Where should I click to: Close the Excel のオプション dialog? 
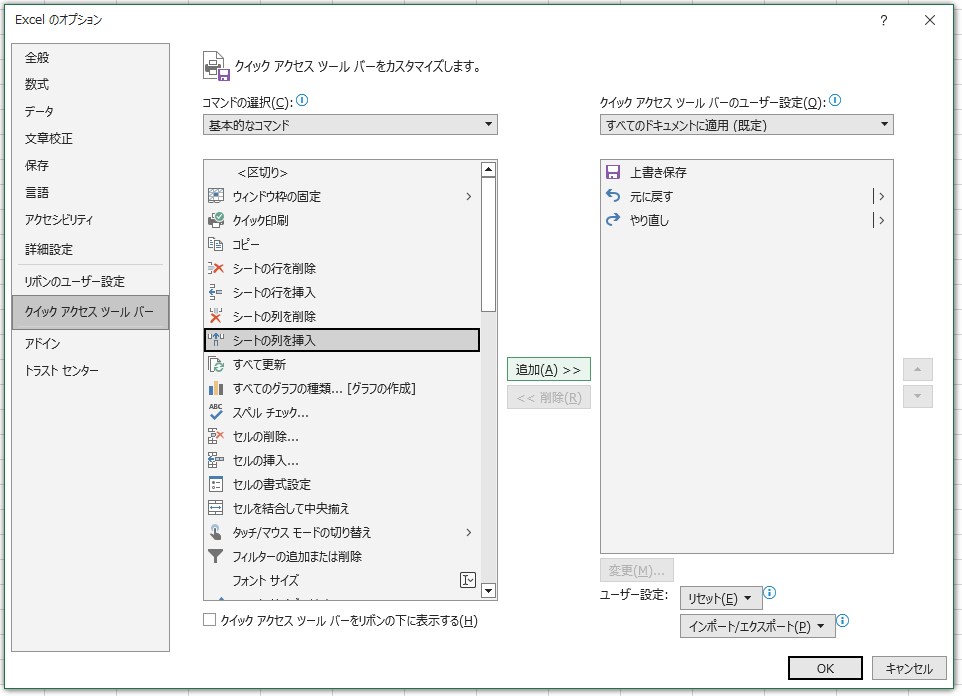click(930, 20)
